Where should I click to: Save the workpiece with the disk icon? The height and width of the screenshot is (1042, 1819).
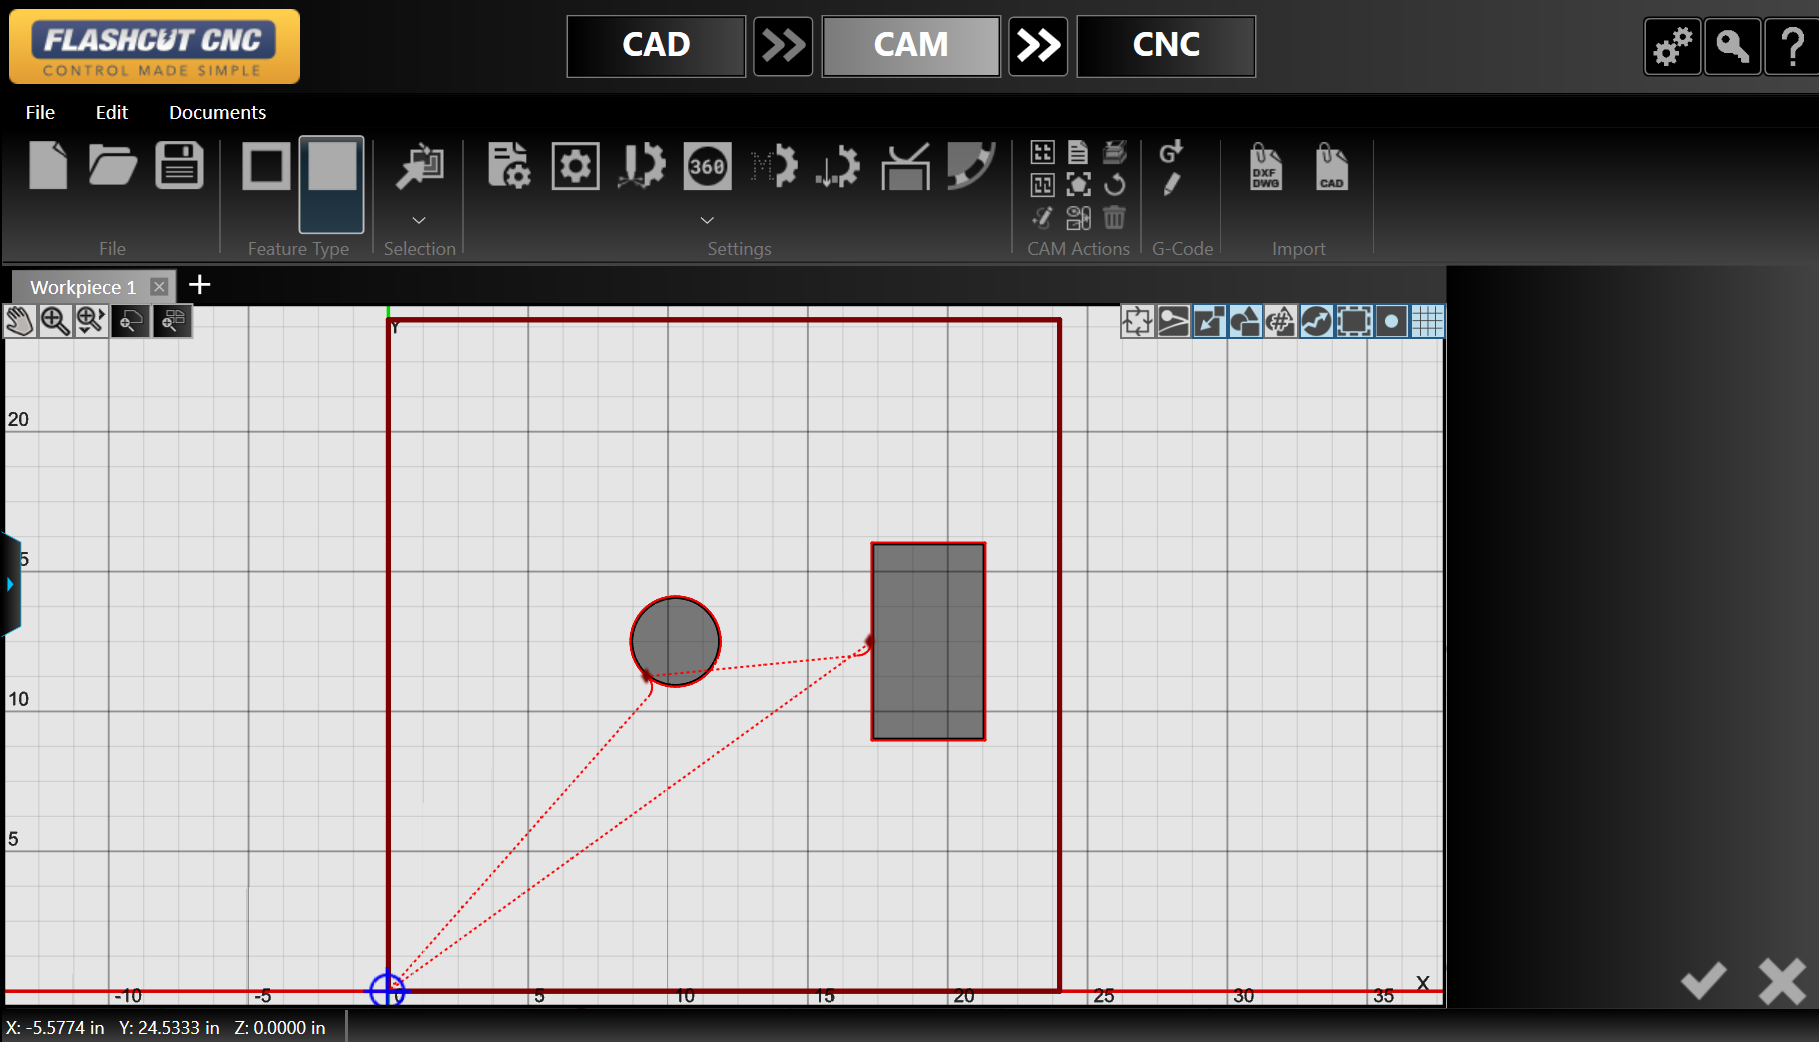click(x=178, y=166)
